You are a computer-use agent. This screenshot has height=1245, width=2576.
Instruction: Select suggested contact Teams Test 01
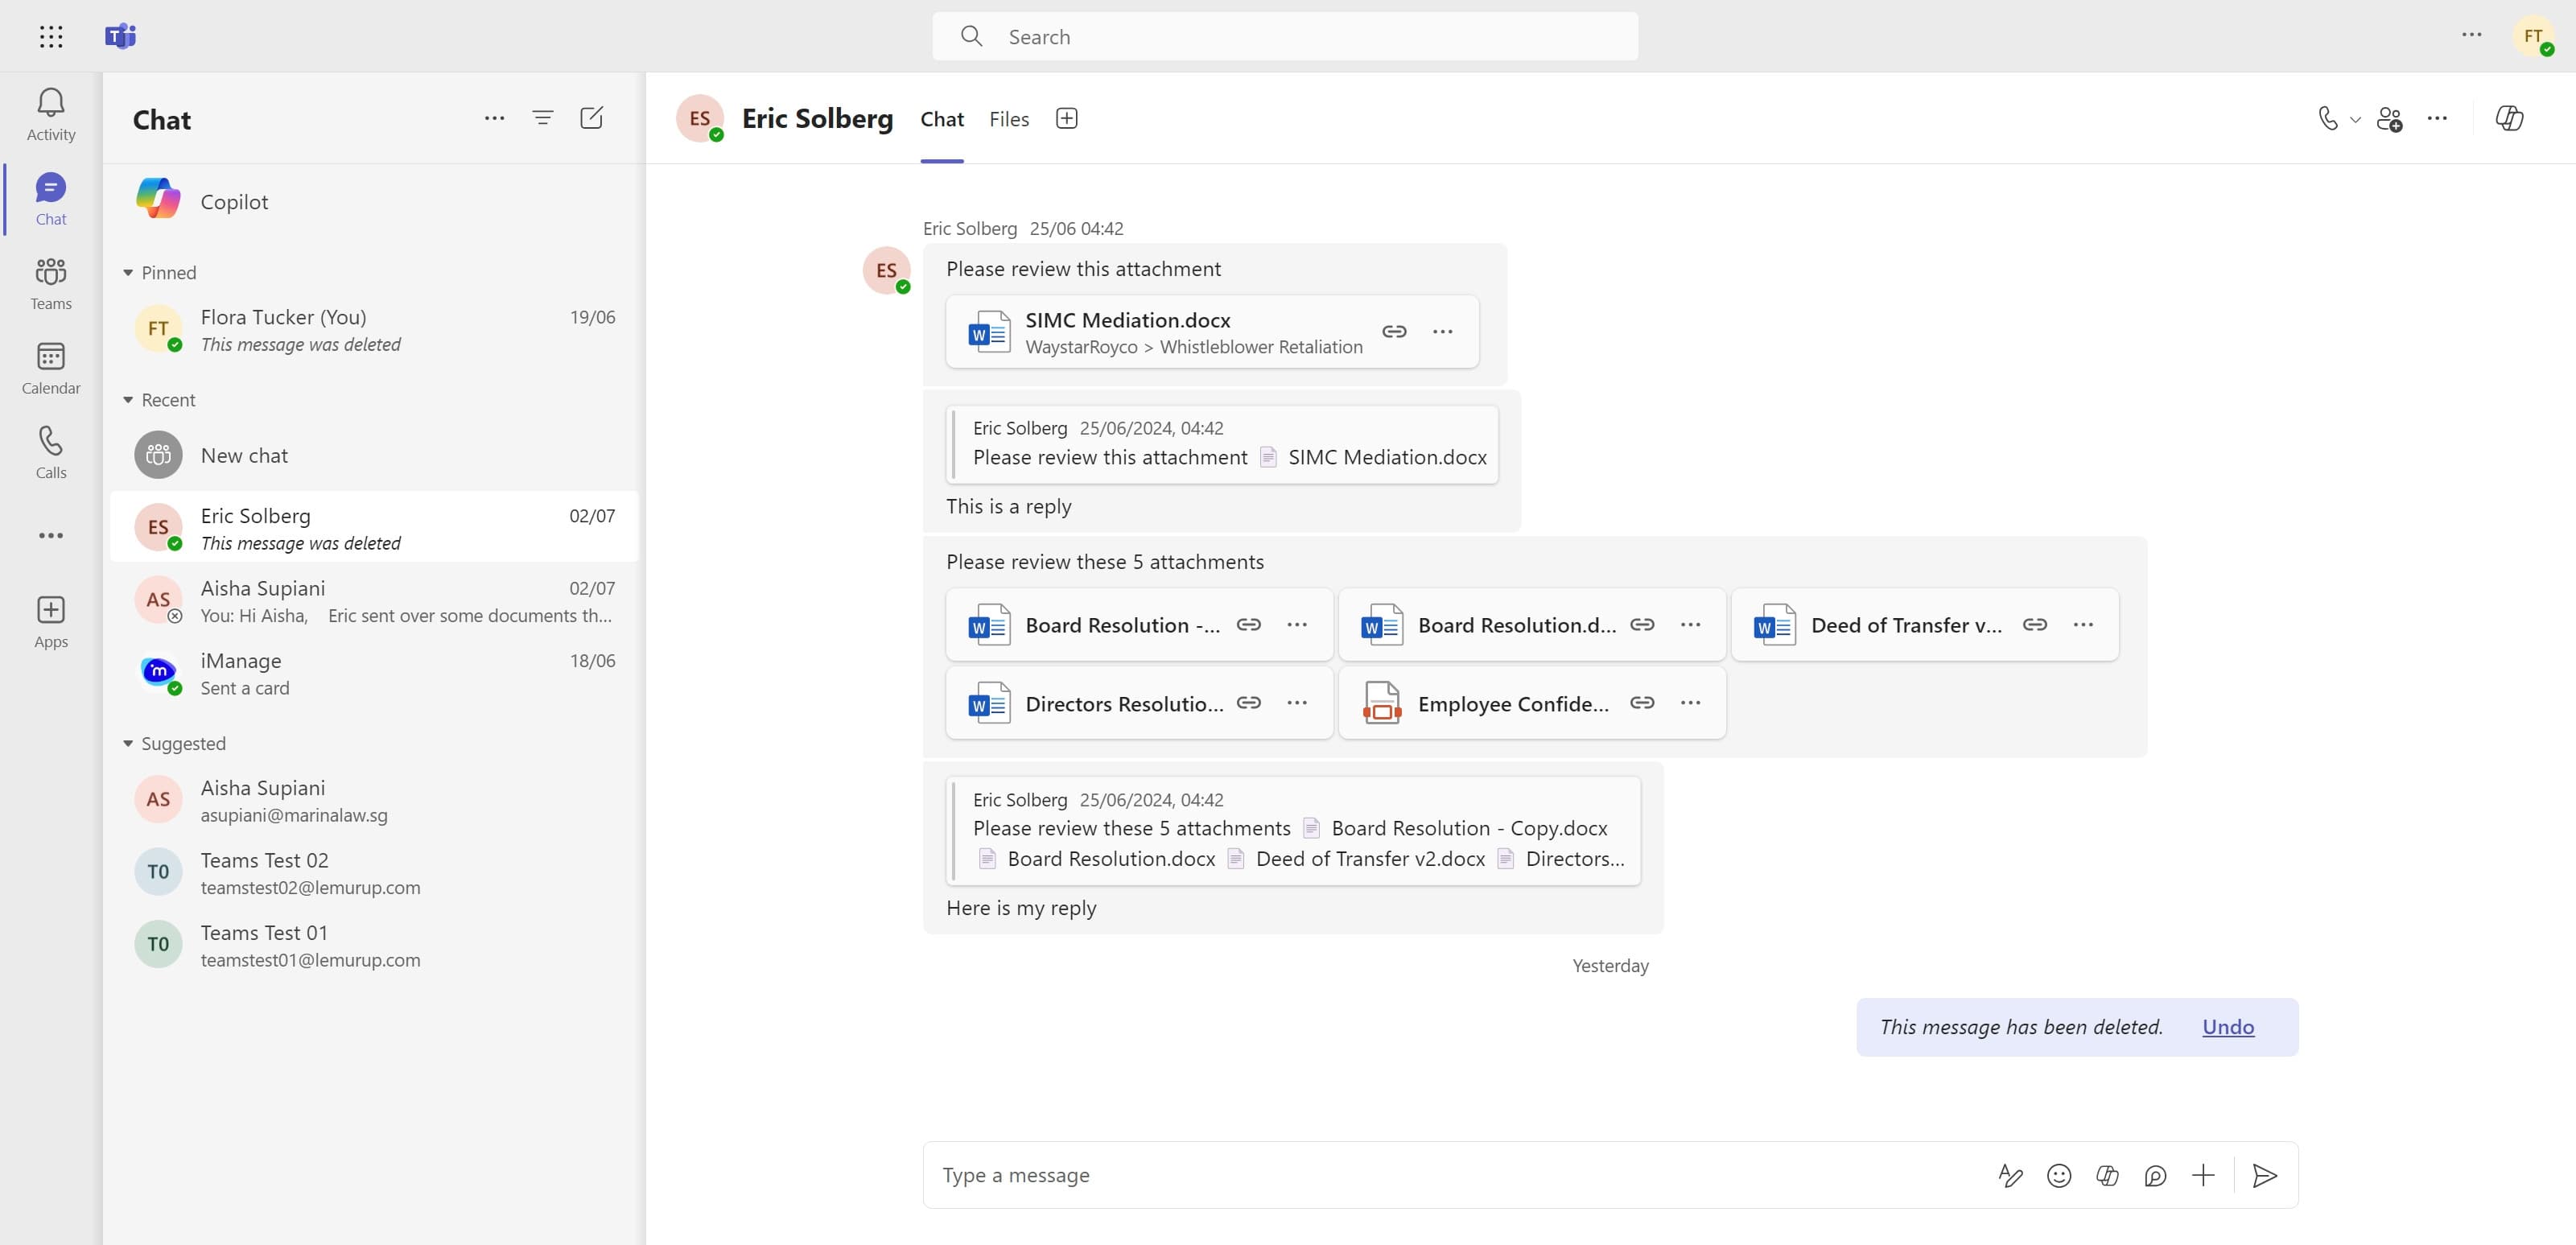click(x=375, y=945)
